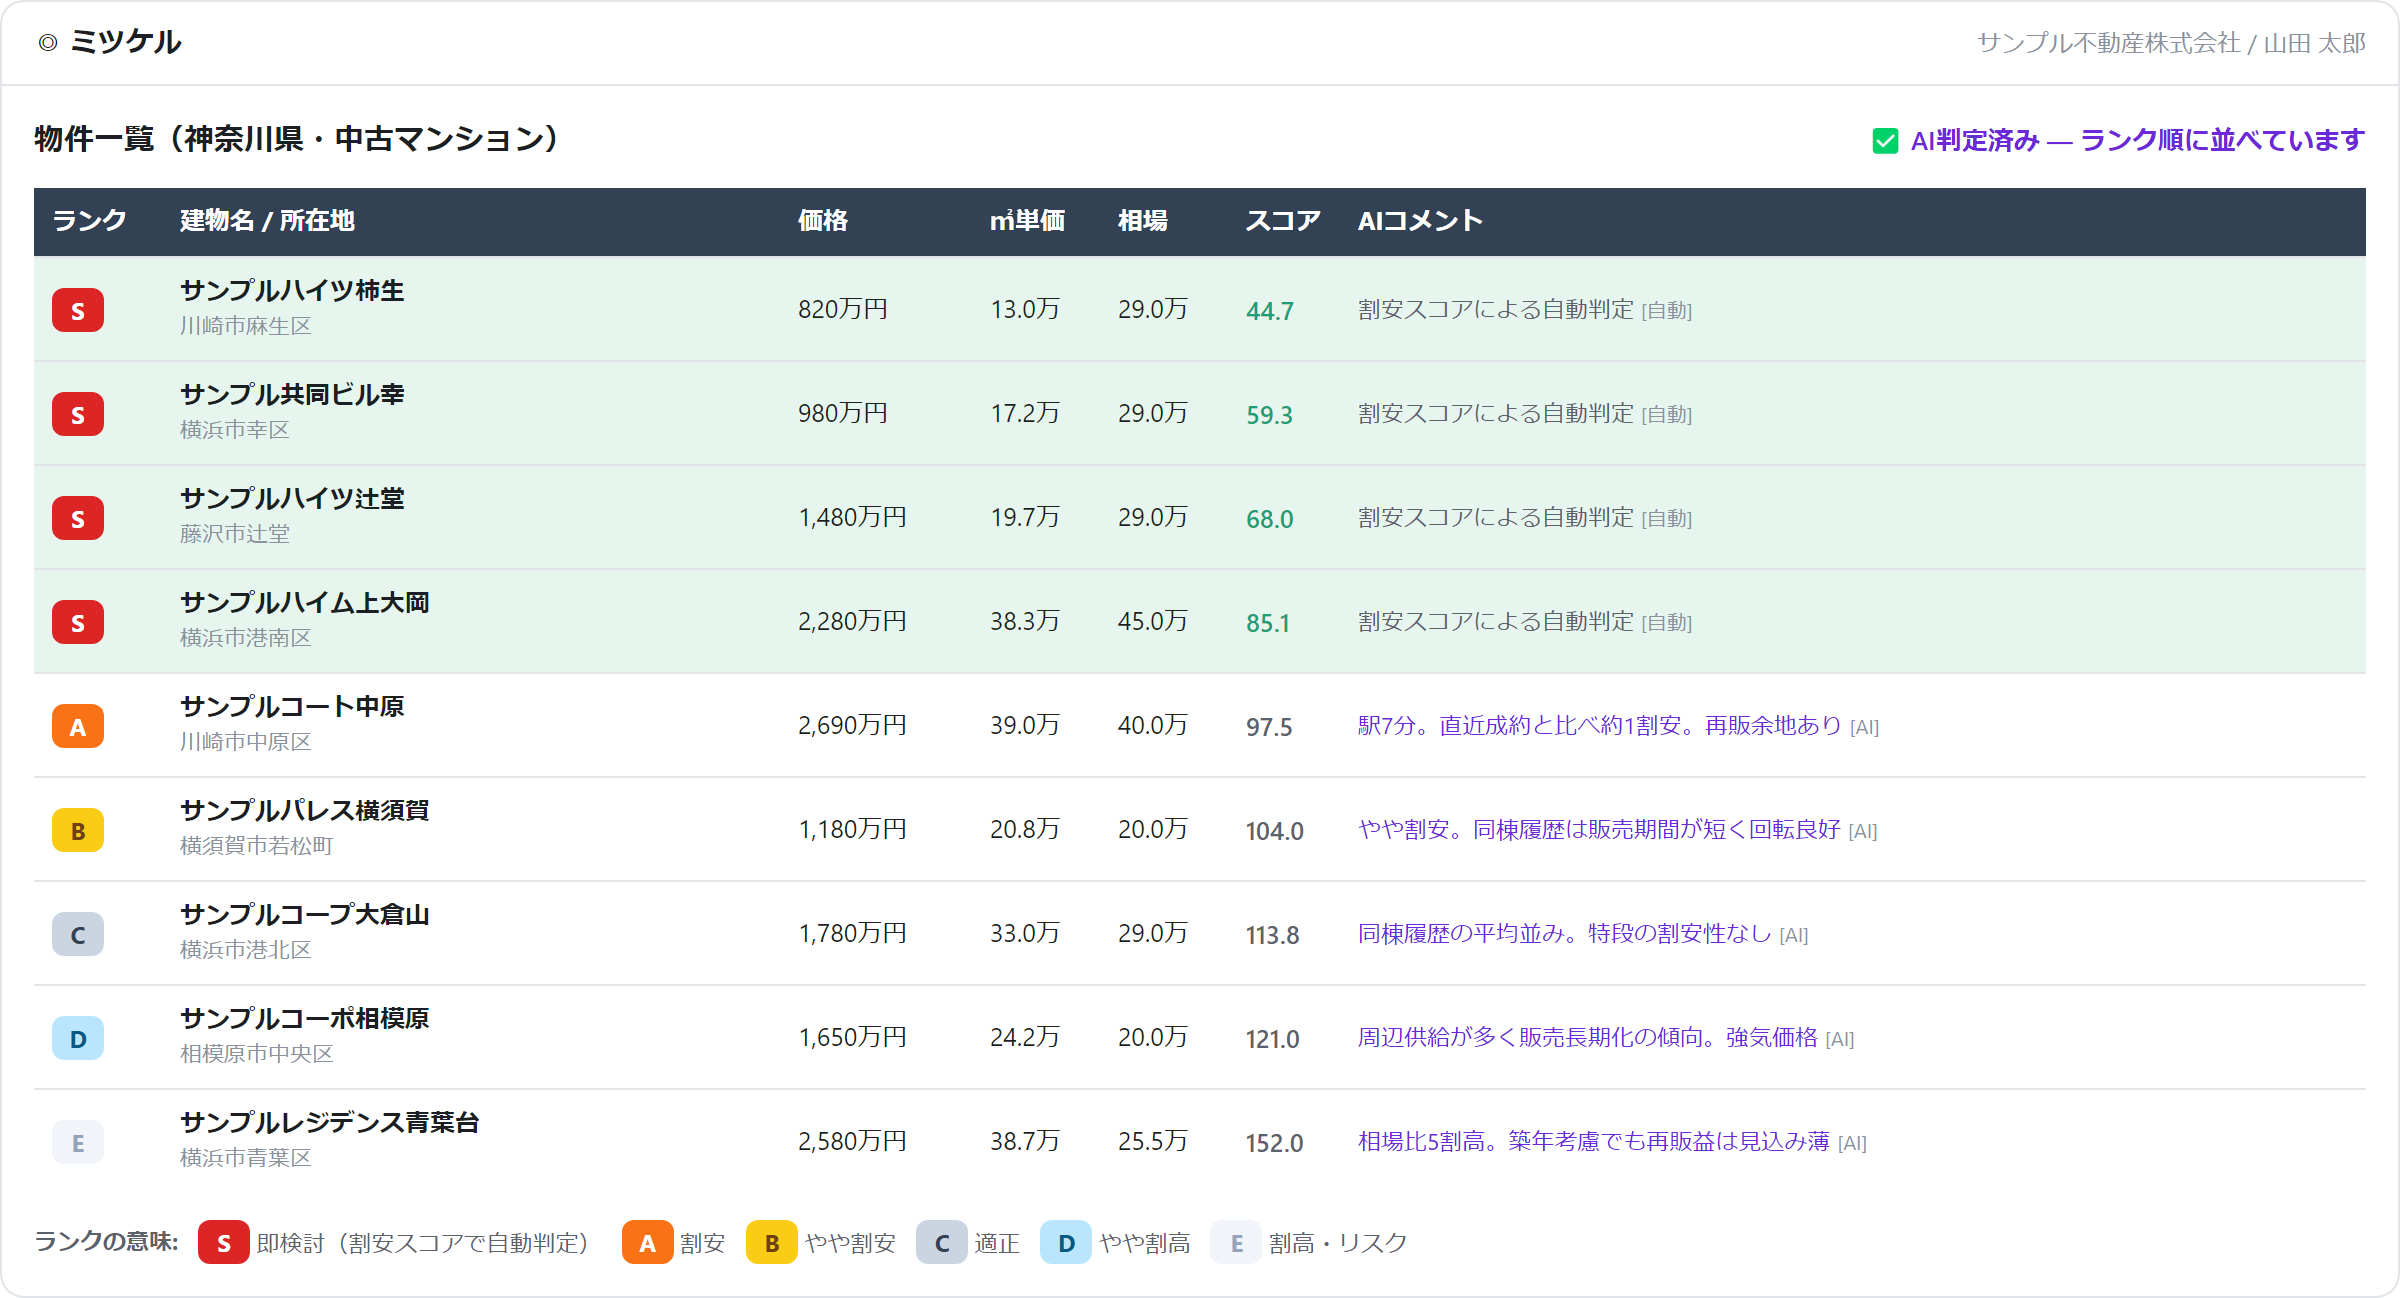Click the legend E badge 割高・リスク
The width and height of the screenshot is (2400, 1298).
1236,1242
